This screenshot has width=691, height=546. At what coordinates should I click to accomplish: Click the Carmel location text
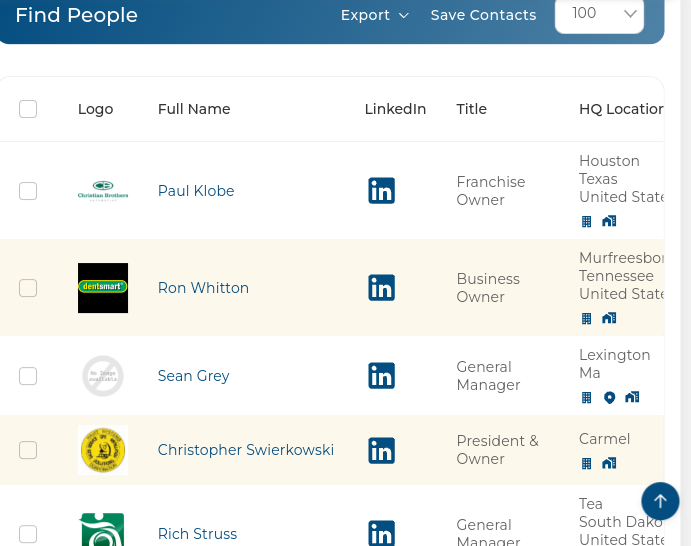coord(605,439)
